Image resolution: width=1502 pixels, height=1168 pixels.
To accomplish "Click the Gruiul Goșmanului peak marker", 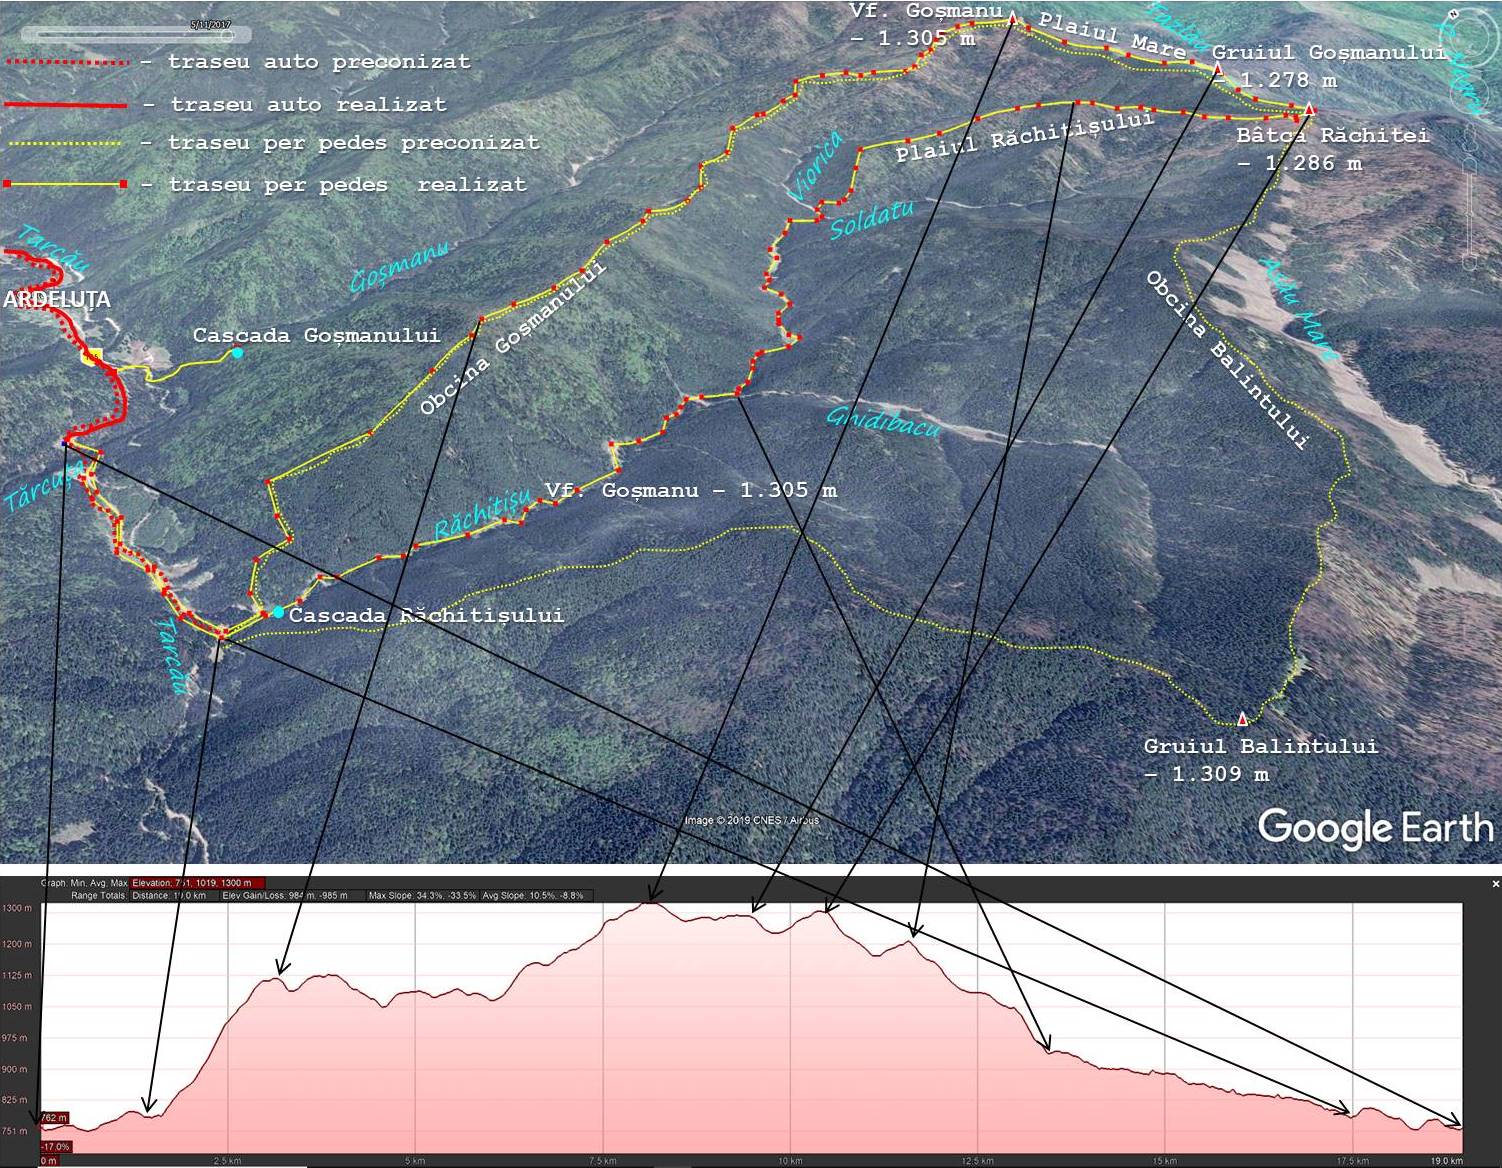I will coord(1217,69).
